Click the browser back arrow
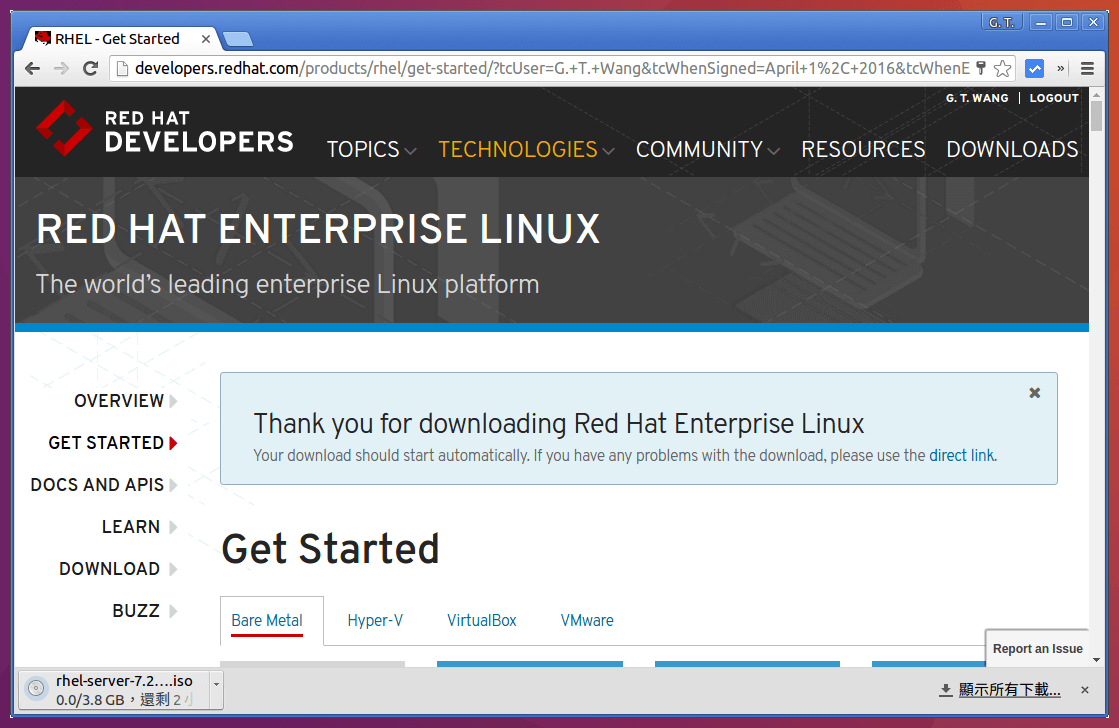The width and height of the screenshot is (1119, 728). click(x=33, y=69)
